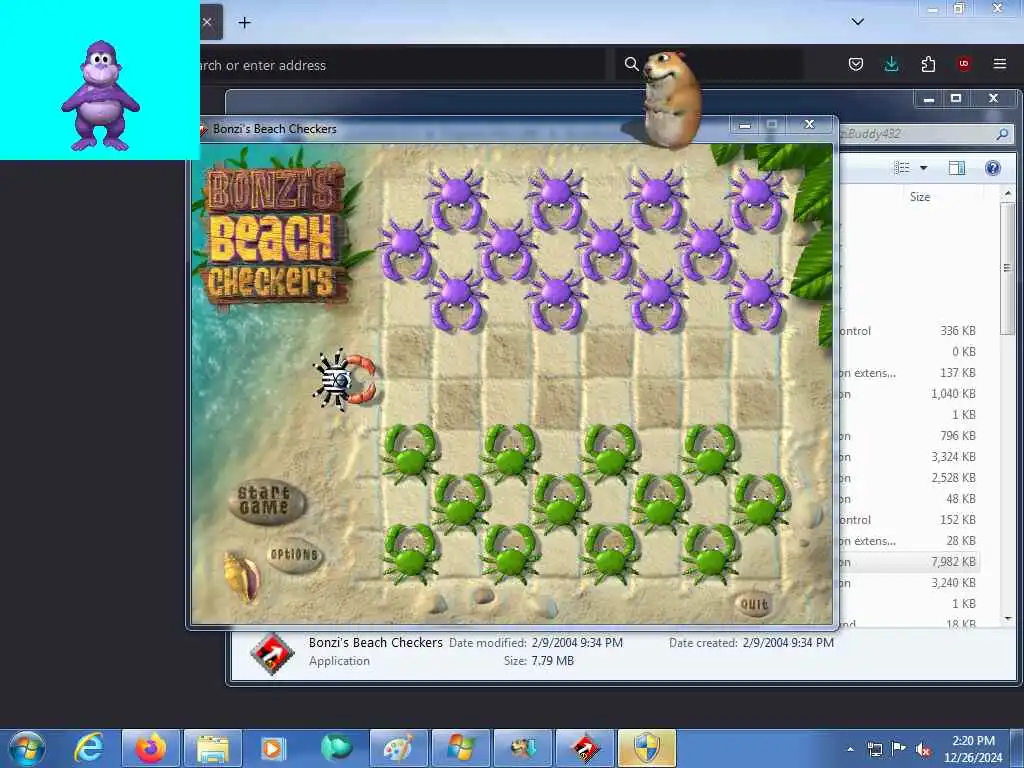This screenshot has height=768, width=1024.
Task: Select the file row sized 3,324 KB
Action: pos(910,456)
